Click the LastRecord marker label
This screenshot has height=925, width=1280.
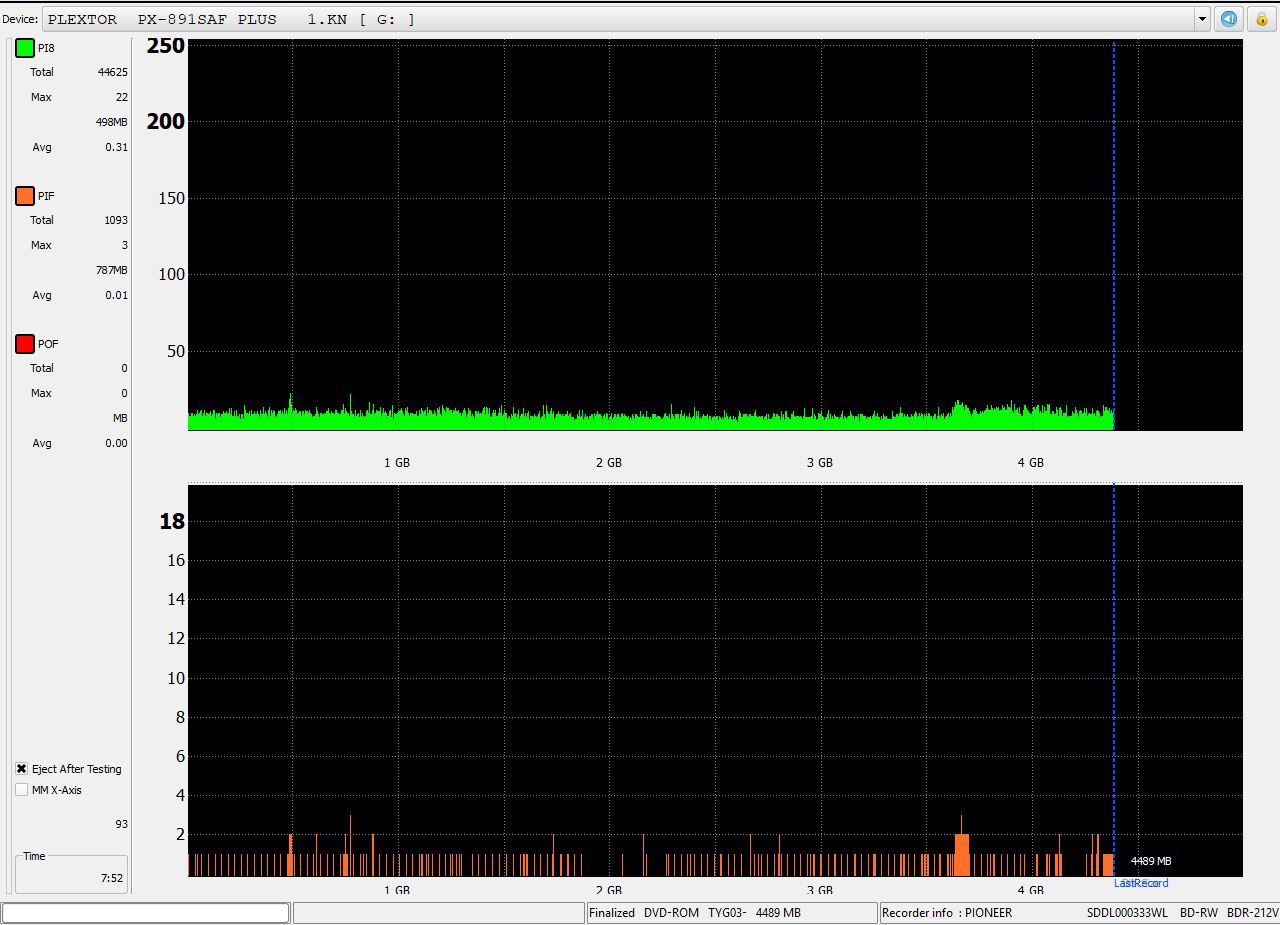pos(1141,883)
